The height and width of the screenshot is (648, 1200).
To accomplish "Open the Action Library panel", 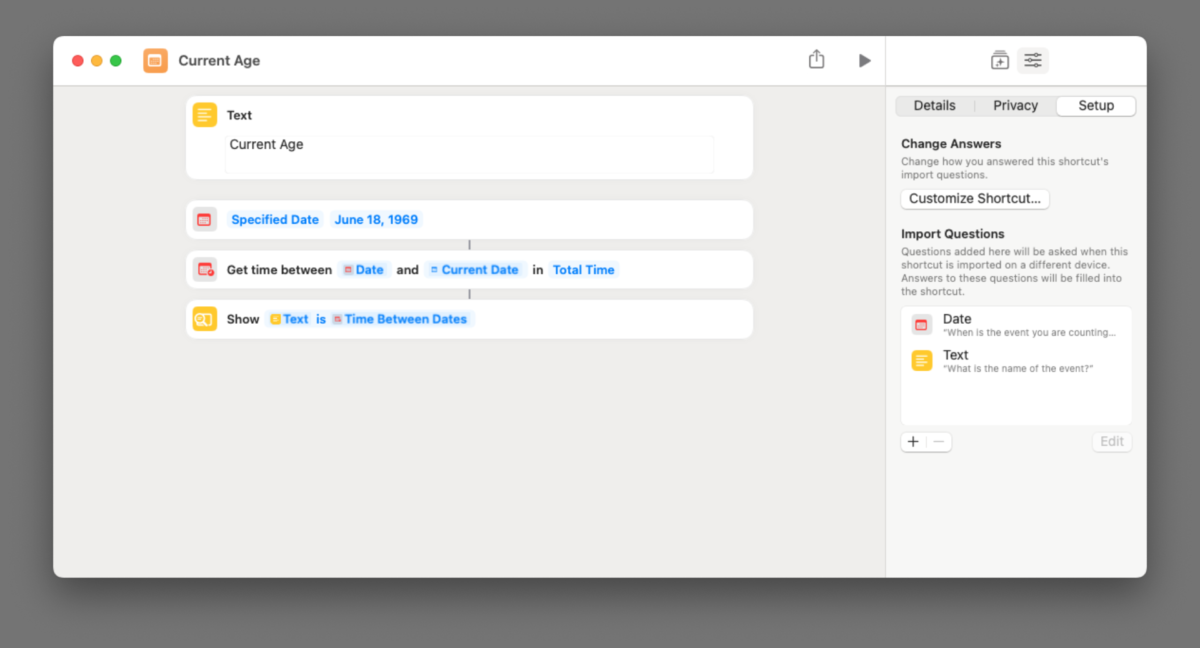I will 999,61.
